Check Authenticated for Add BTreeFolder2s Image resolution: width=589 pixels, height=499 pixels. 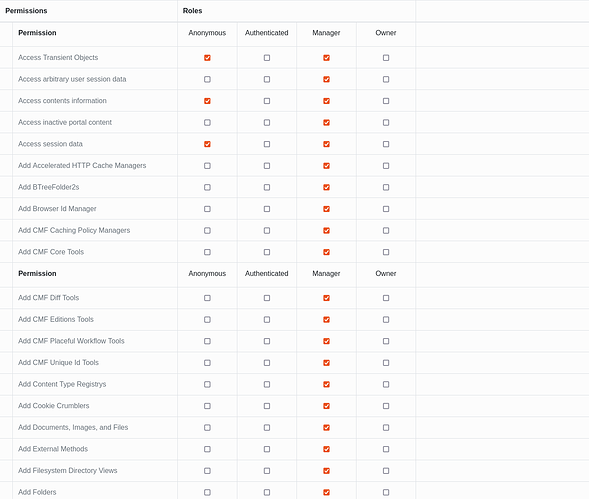pos(267,187)
